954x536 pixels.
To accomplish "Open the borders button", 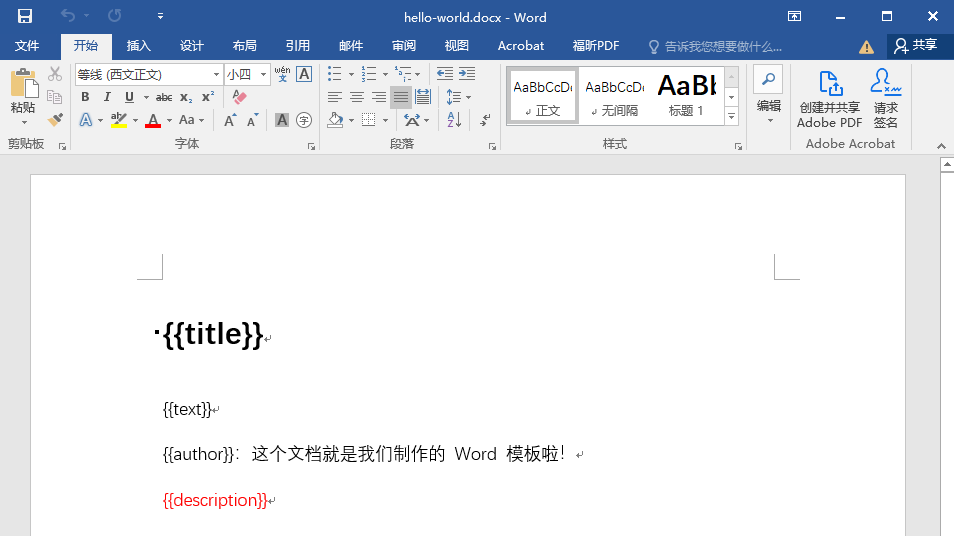I will click(x=369, y=120).
